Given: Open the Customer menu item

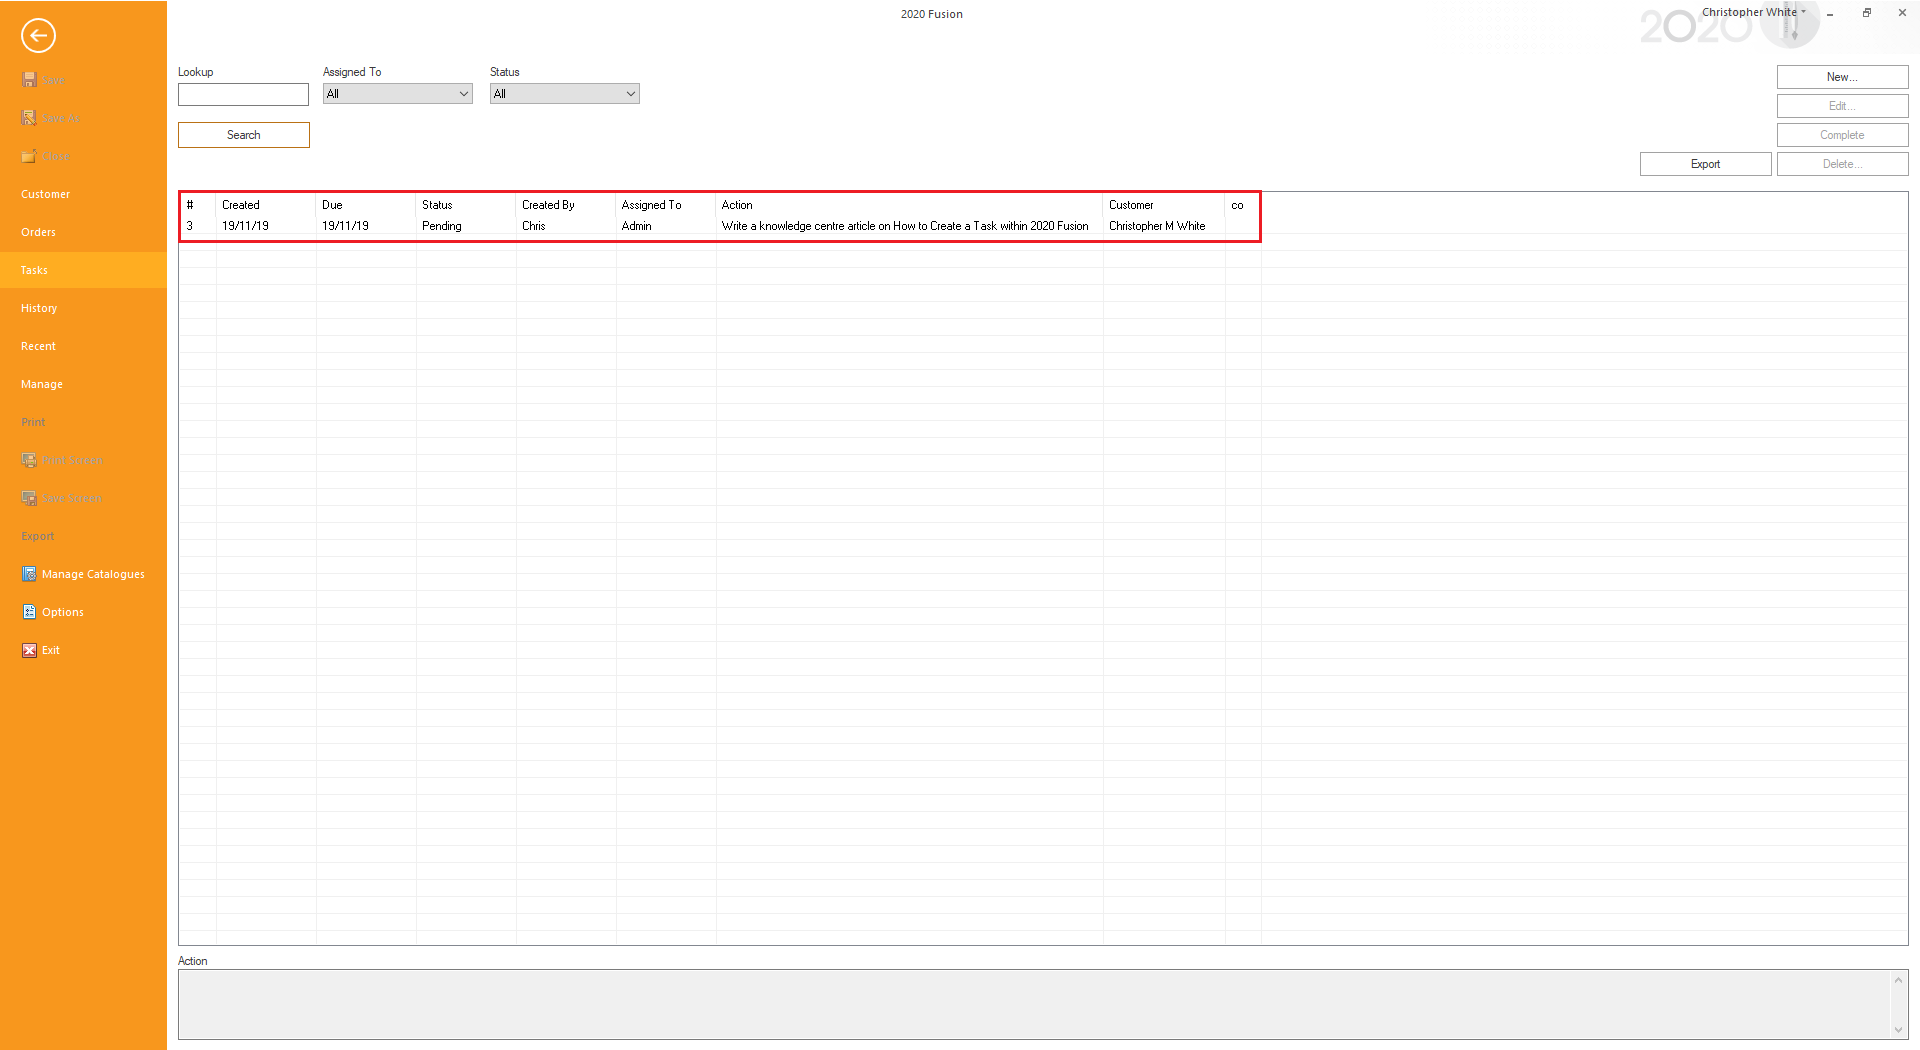Looking at the screenshot, I should point(83,194).
